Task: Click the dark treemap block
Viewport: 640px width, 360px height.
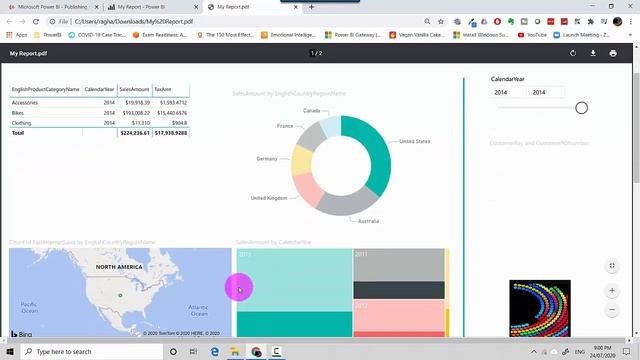Action: [399, 290]
